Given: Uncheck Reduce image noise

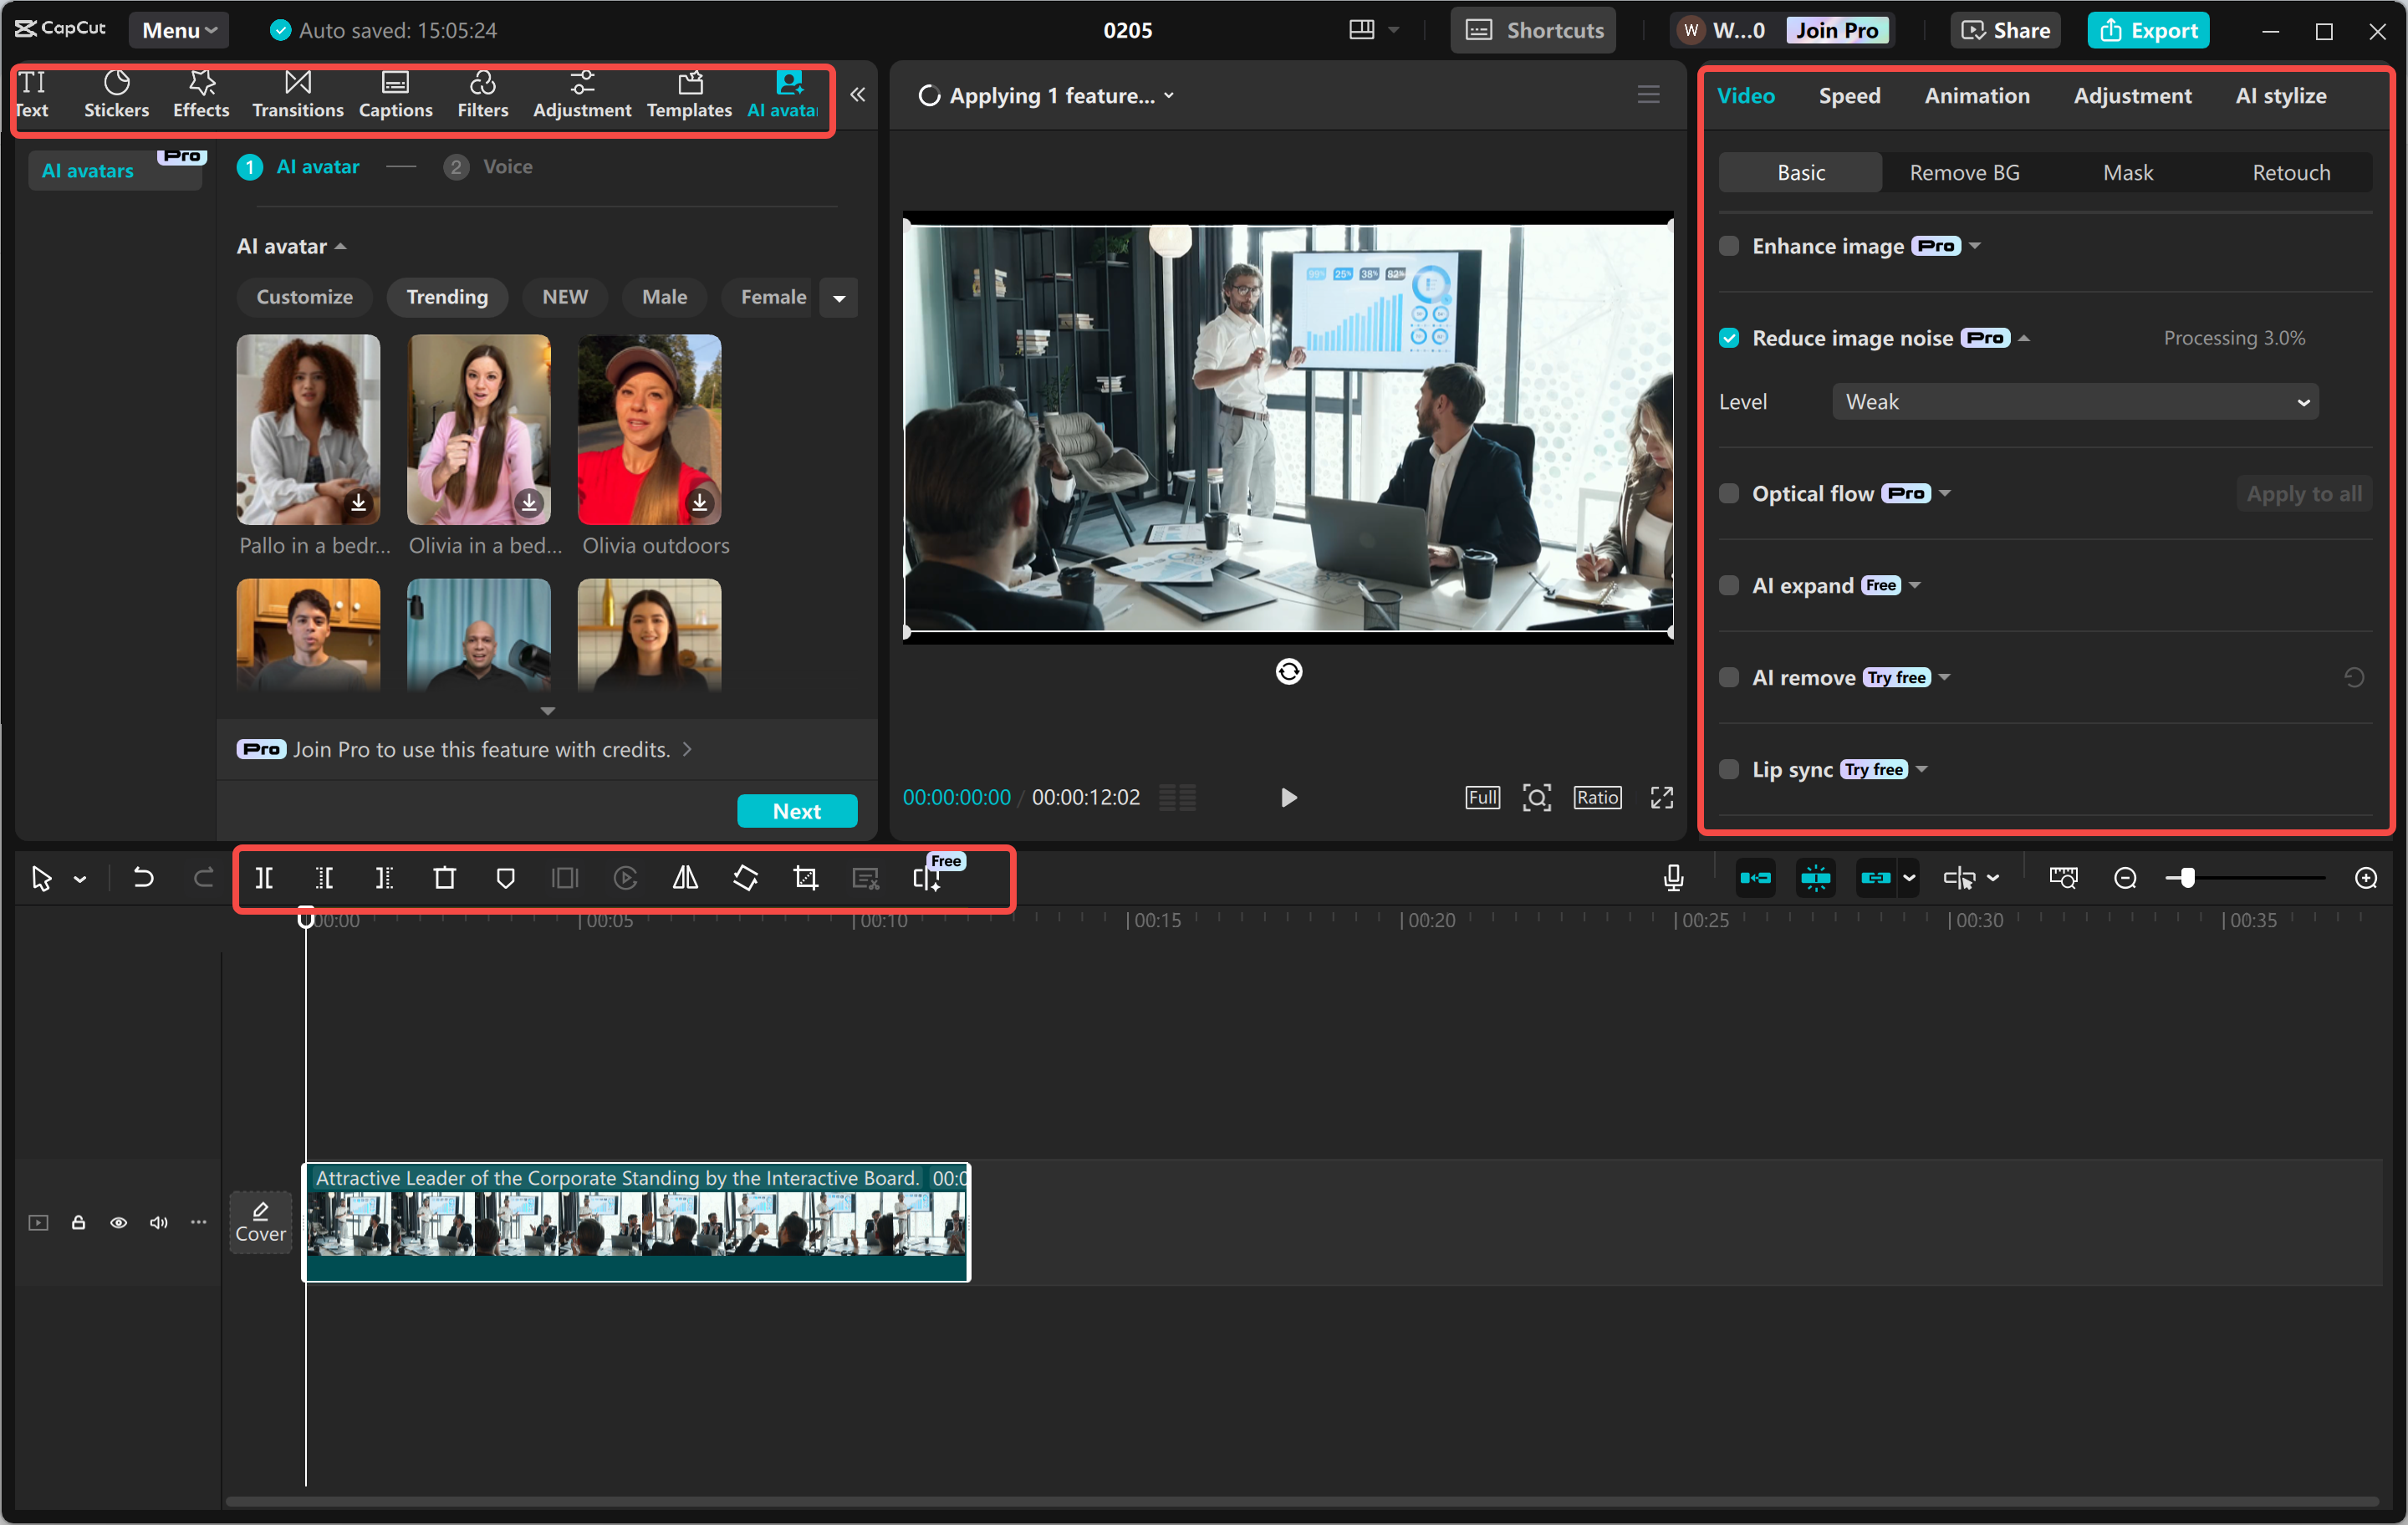Looking at the screenshot, I should (1729, 338).
